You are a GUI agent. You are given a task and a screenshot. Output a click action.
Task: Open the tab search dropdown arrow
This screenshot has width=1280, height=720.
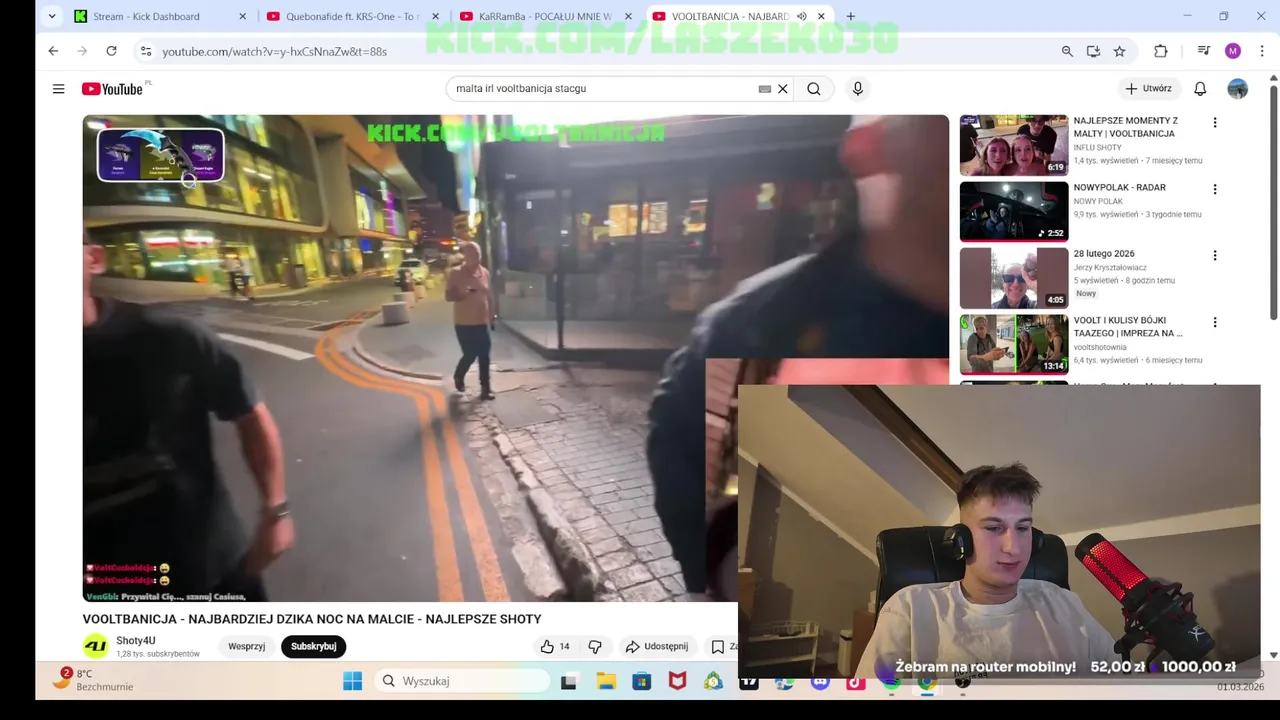pos(52,16)
